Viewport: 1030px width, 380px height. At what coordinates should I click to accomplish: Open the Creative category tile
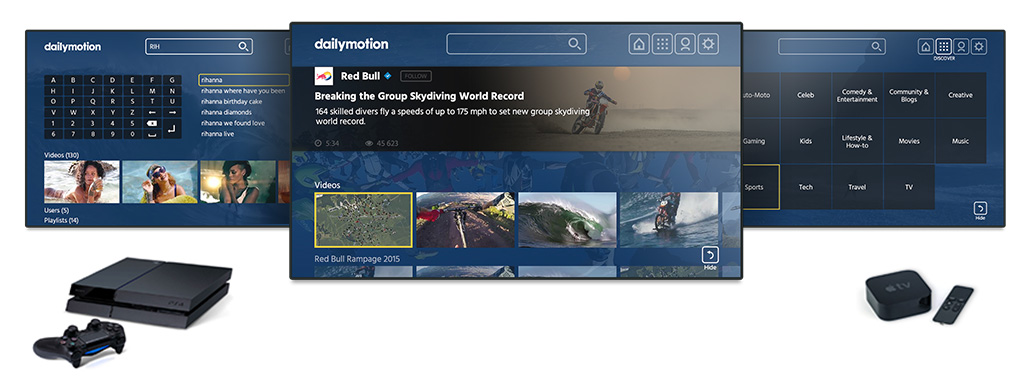[960, 95]
